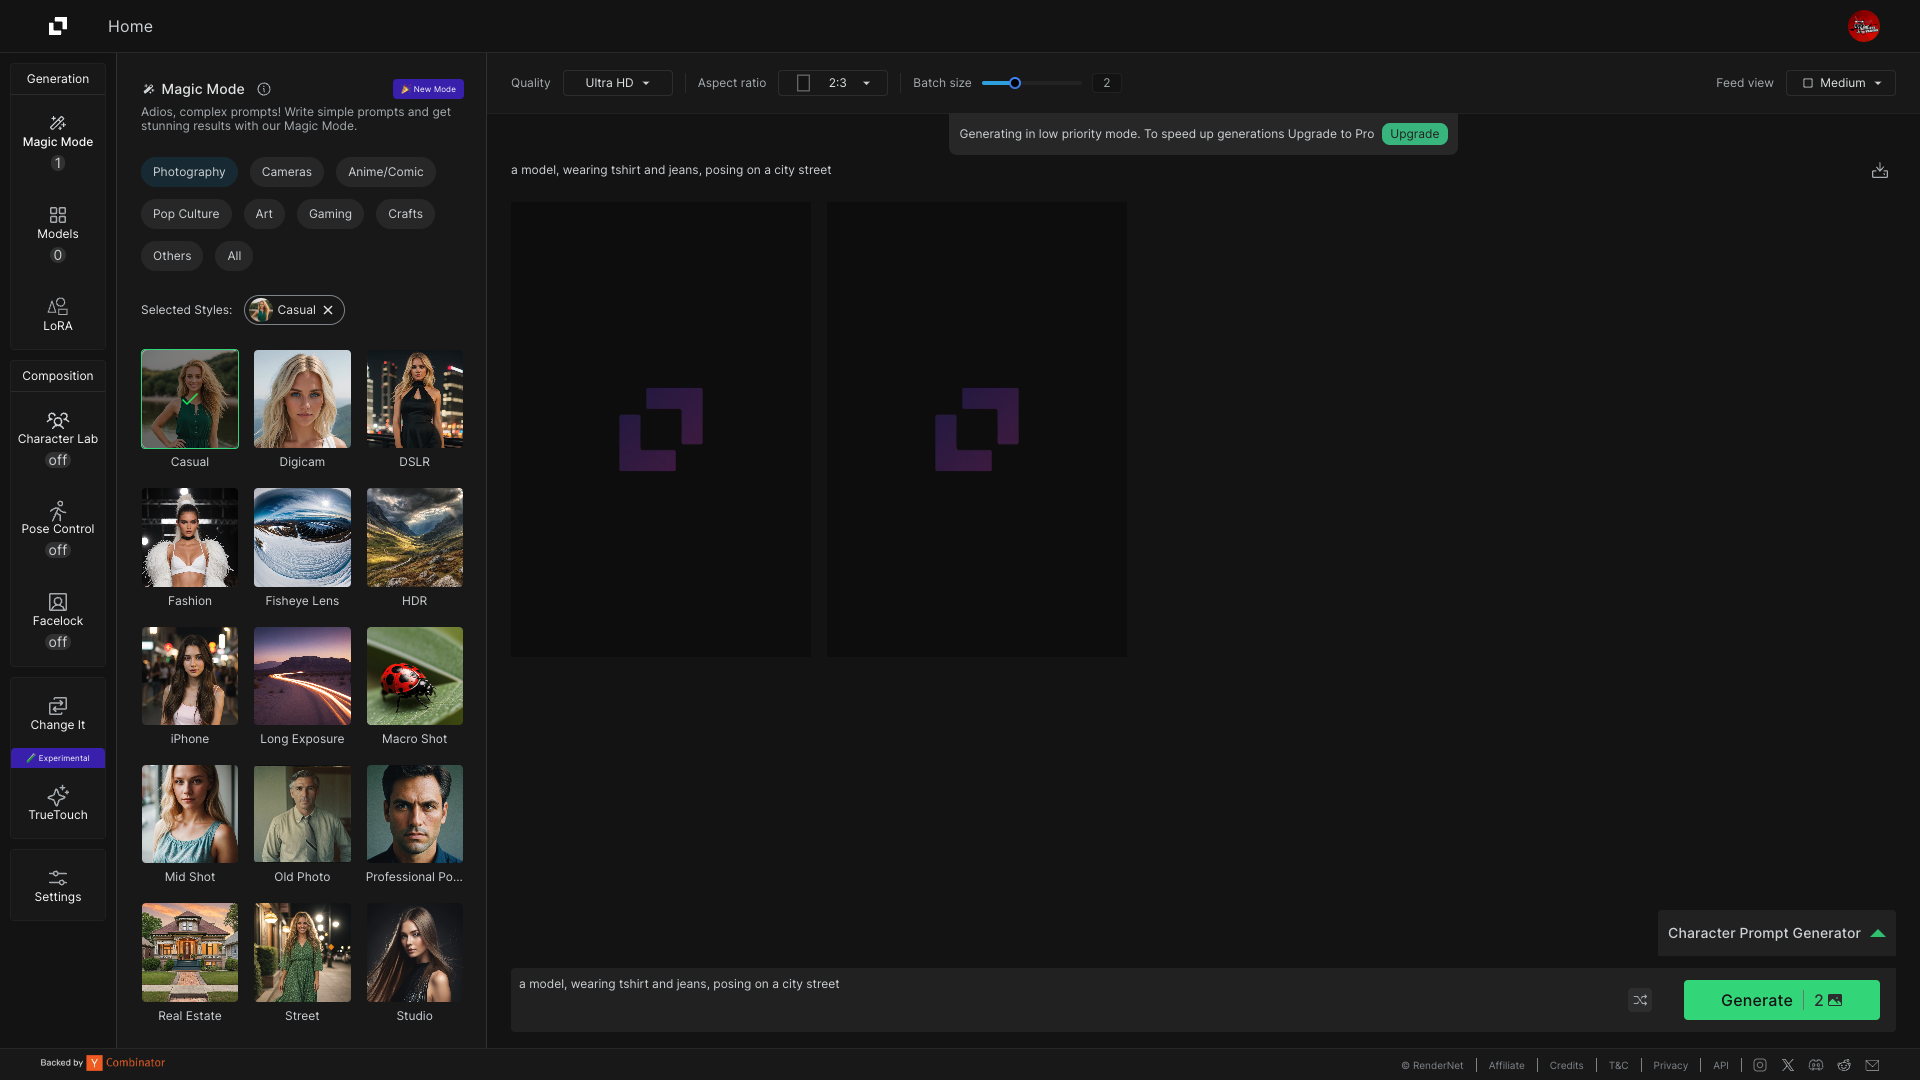Viewport: 1920px width, 1080px height.
Task: Toggle Facelock on
Action: [x=58, y=642]
